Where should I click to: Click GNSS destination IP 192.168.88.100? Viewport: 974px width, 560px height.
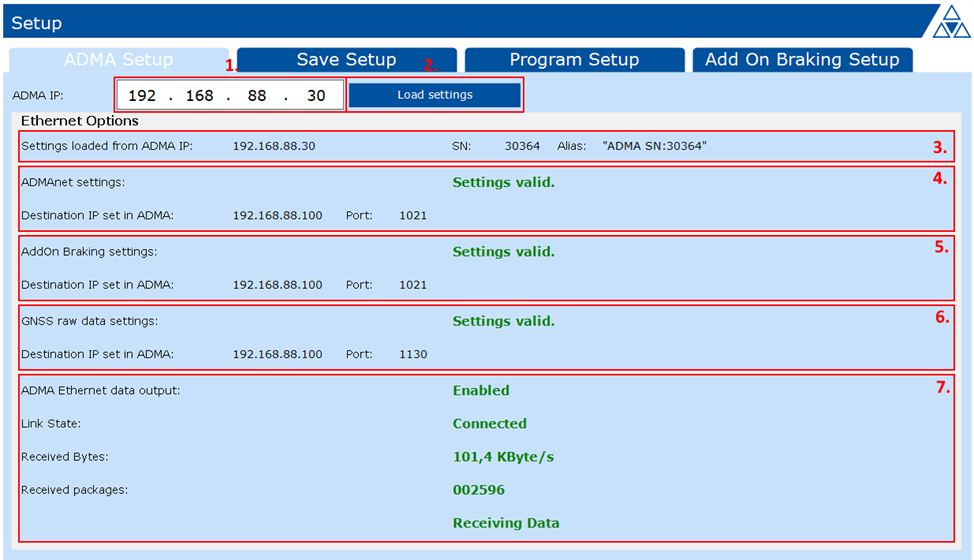point(278,355)
